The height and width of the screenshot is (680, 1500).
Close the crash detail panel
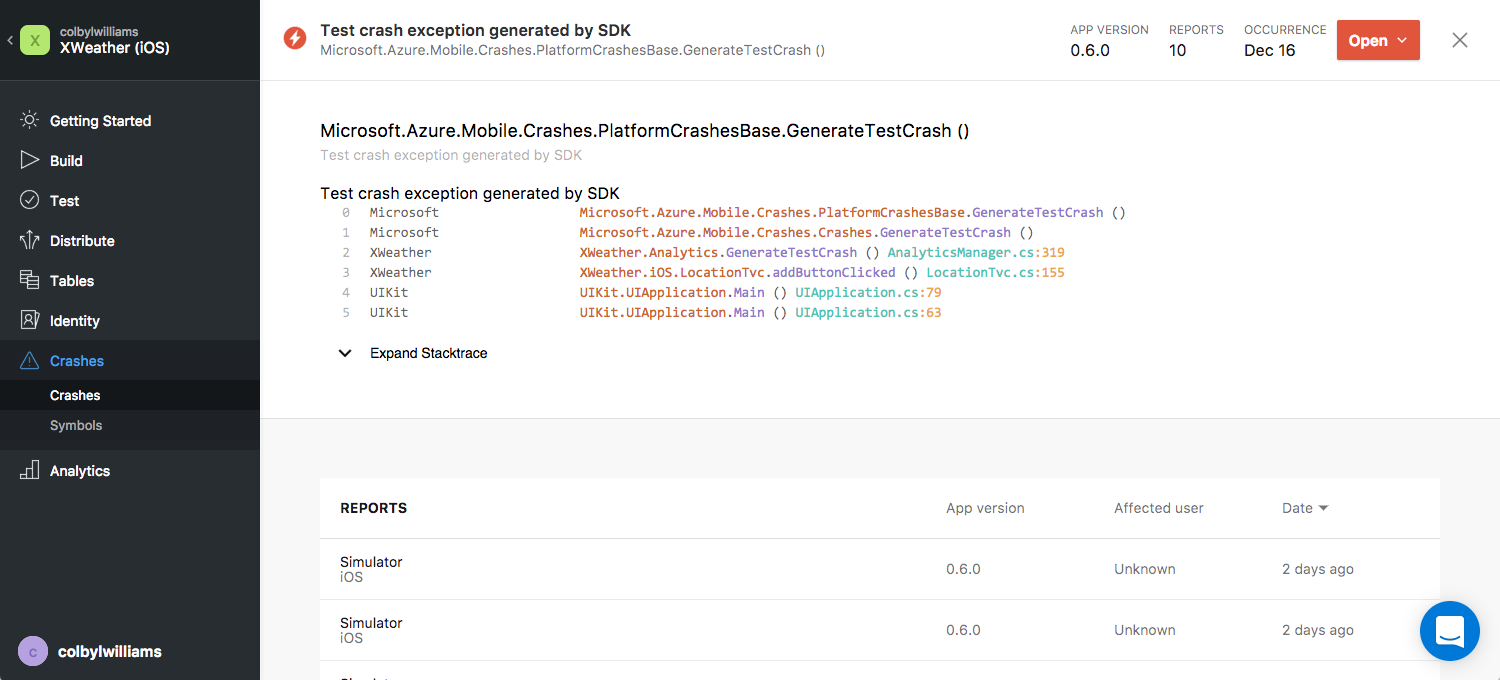pyautogui.click(x=1460, y=40)
